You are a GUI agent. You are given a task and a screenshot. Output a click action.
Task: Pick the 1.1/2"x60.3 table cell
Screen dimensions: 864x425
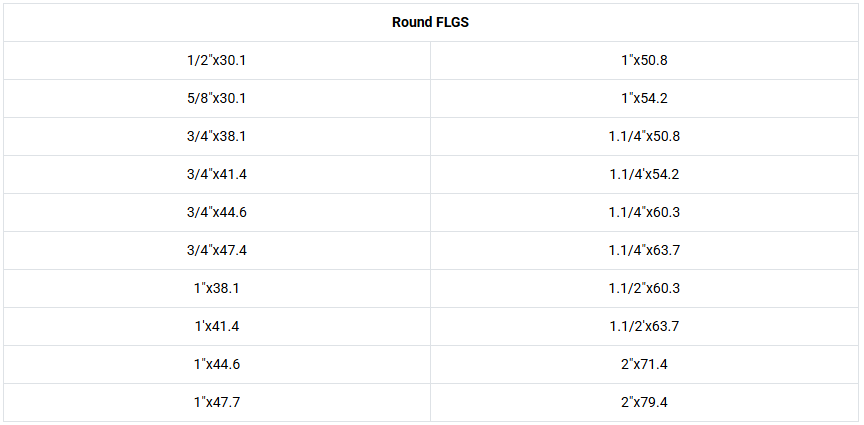(644, 288)
